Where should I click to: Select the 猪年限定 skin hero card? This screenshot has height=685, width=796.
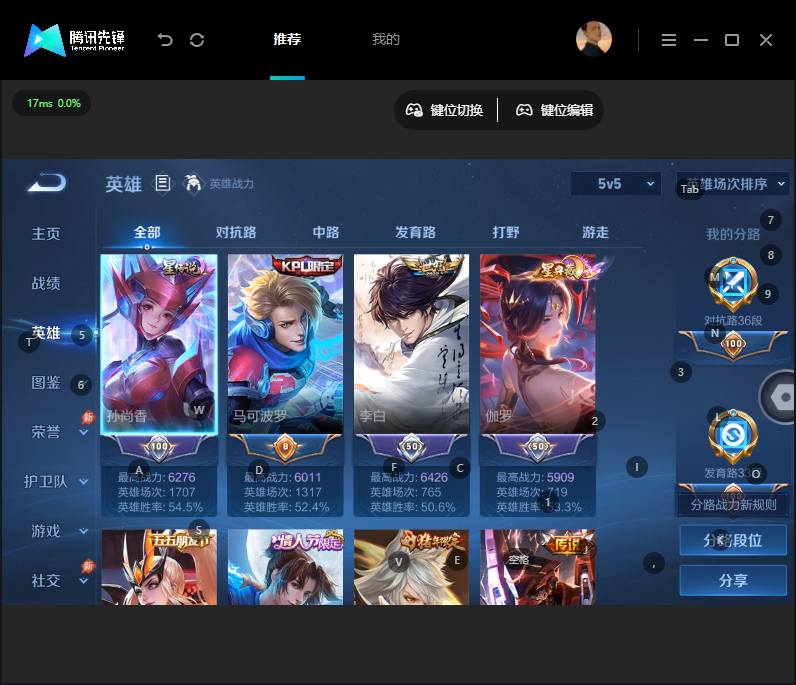click(411, 567)
